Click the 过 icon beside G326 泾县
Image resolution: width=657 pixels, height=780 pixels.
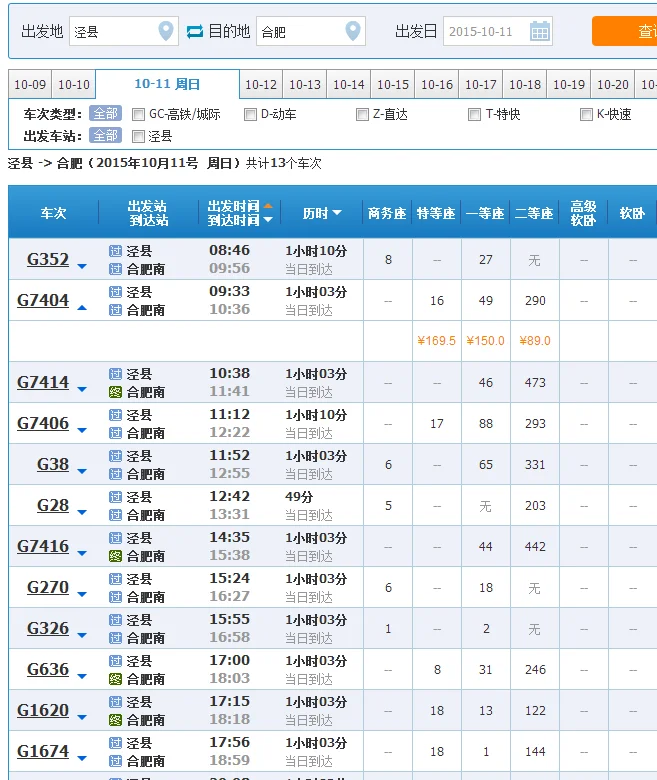tap(115, 620)
